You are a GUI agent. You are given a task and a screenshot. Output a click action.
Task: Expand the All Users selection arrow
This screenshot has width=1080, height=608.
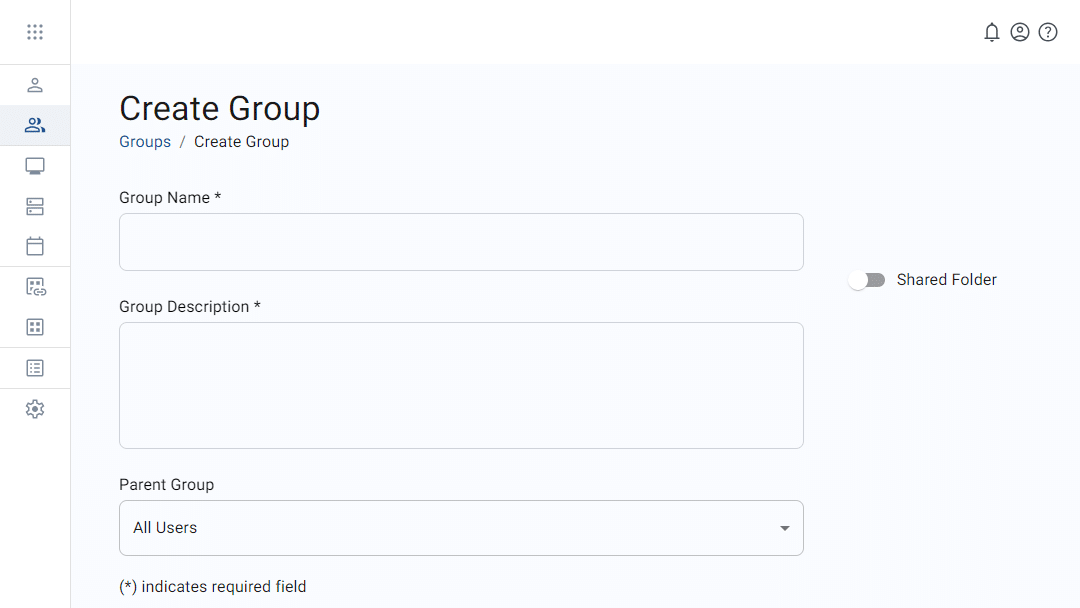click(x=784, y=528)
